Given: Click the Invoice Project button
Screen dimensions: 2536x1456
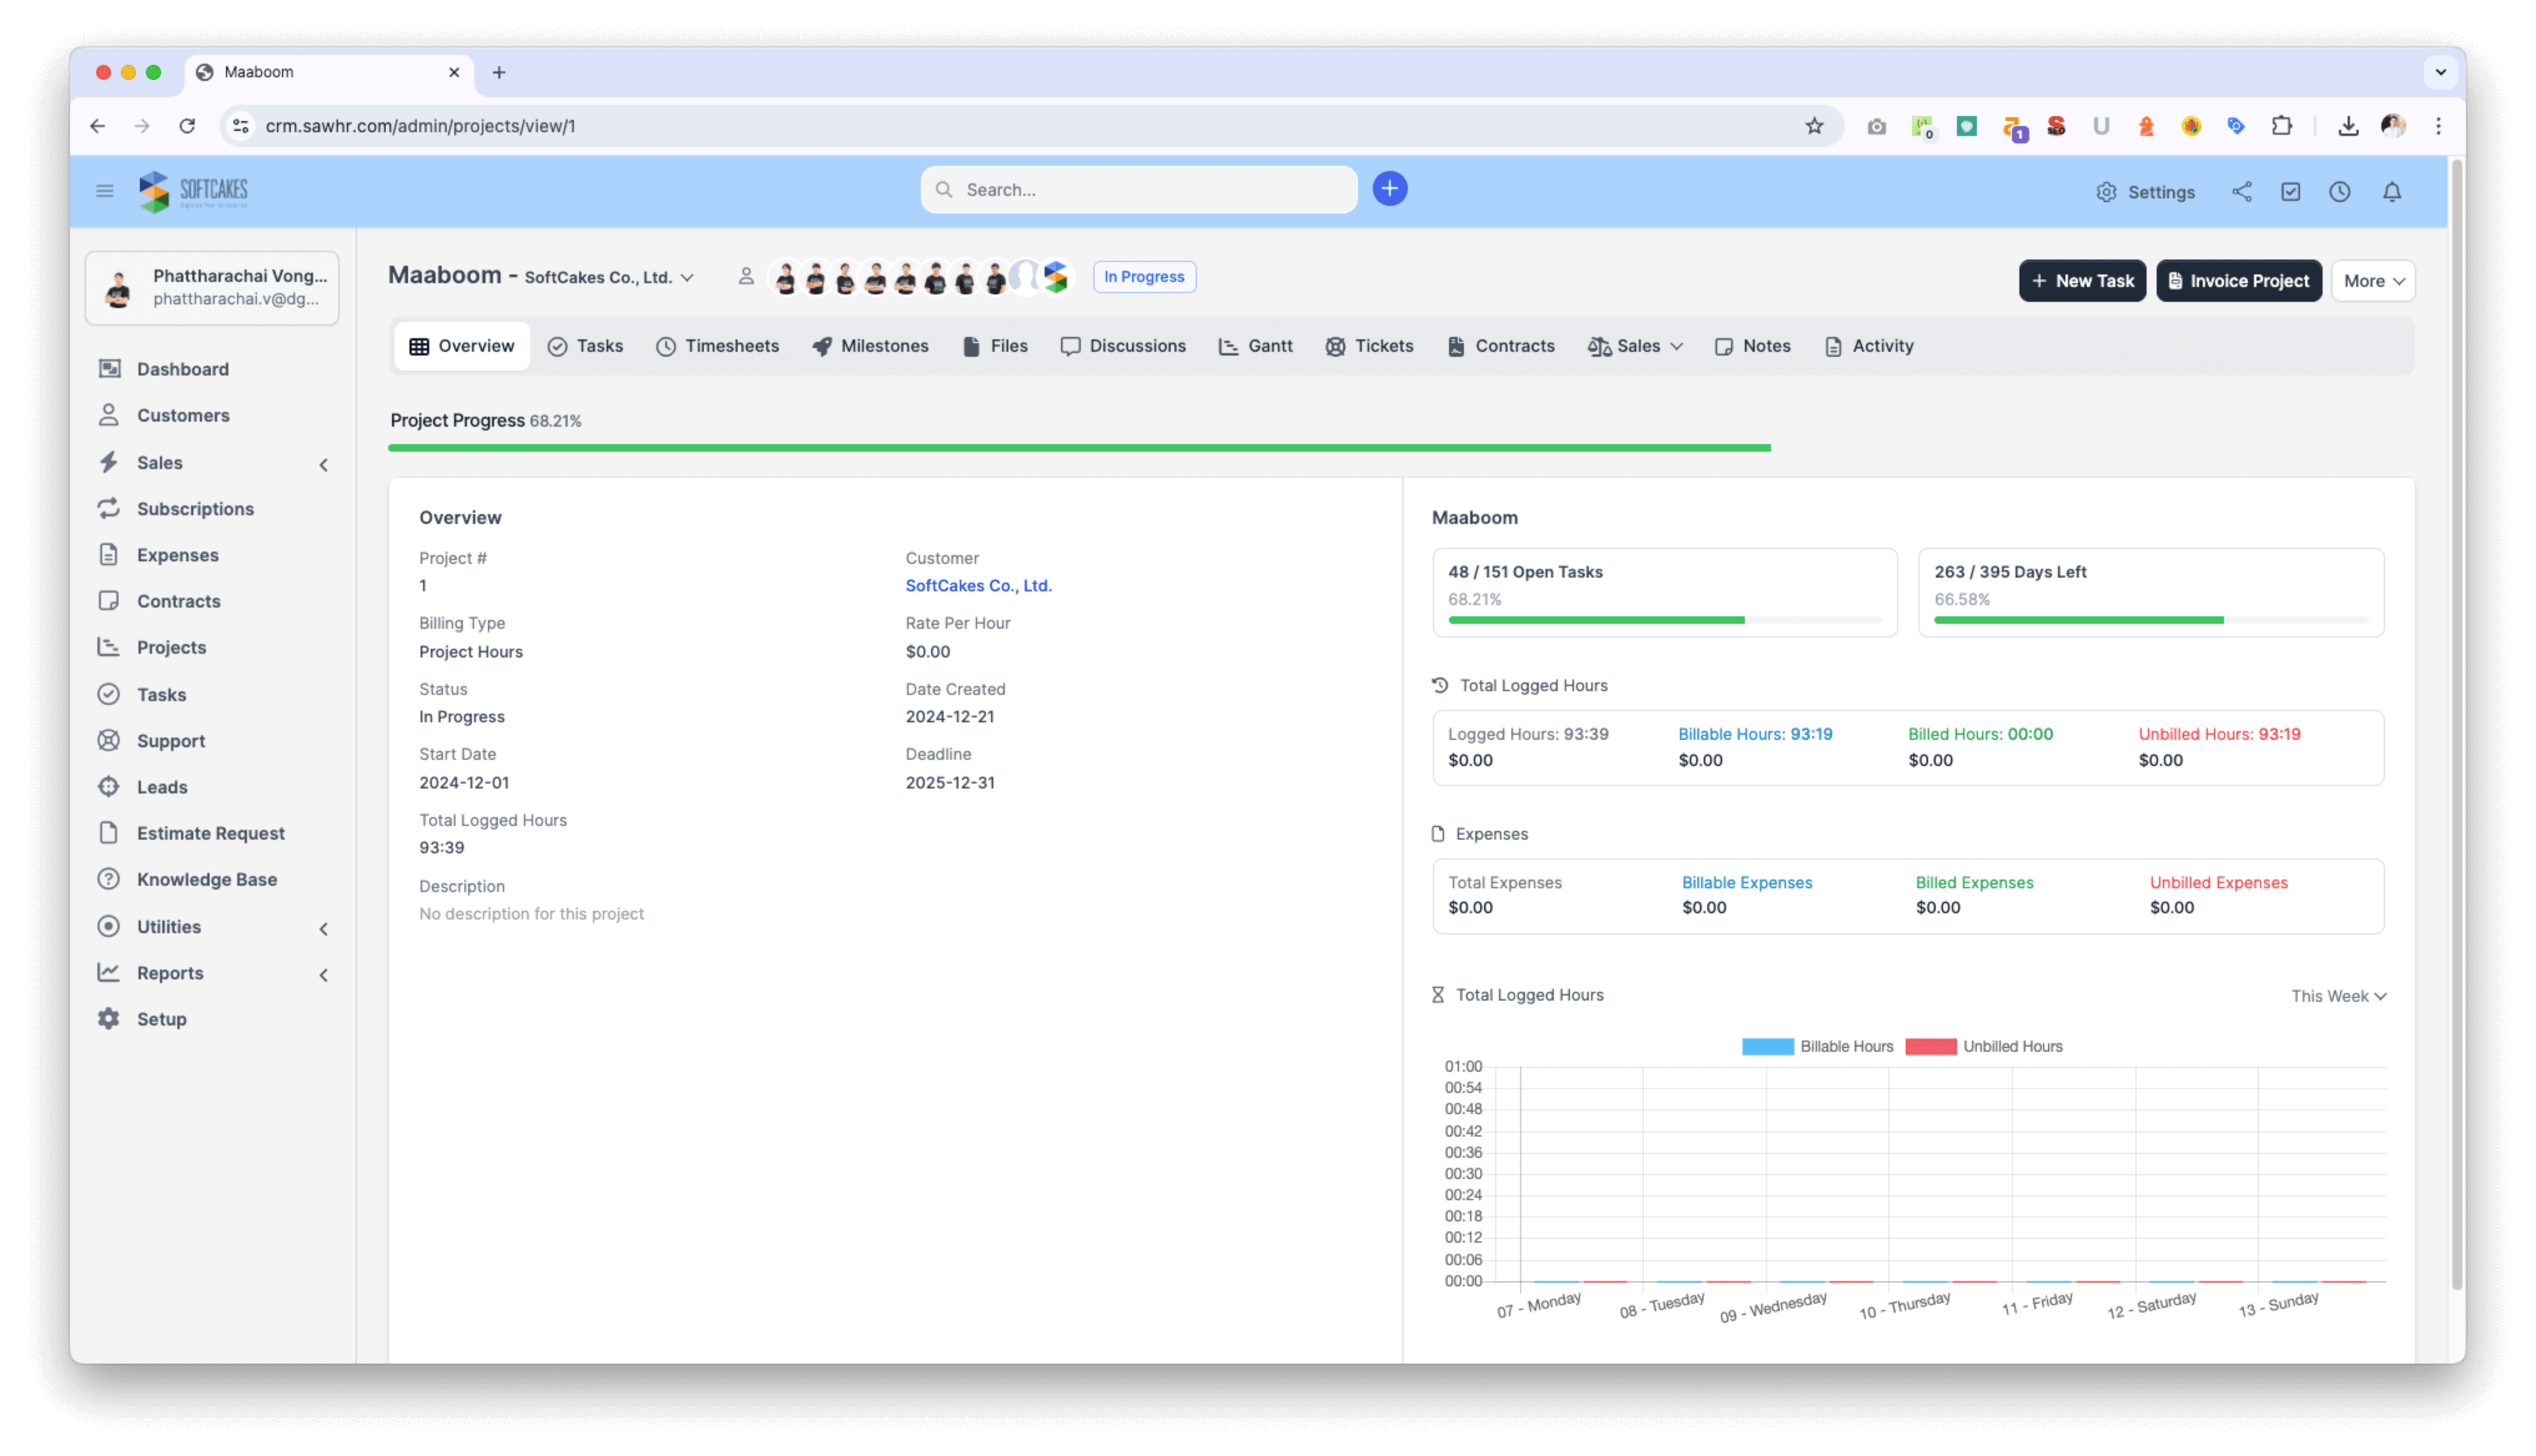Looking at the screenshot, I should pos(2238,281).
